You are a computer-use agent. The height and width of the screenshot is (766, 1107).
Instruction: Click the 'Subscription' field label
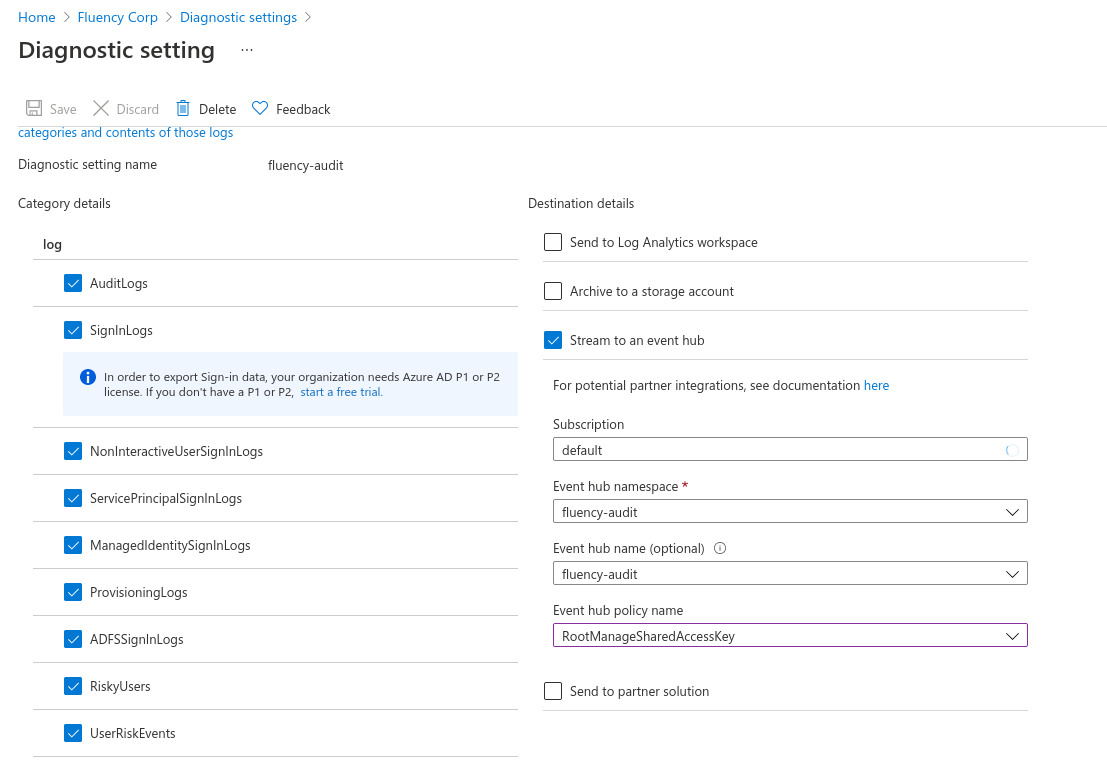[x=588, y=424]
